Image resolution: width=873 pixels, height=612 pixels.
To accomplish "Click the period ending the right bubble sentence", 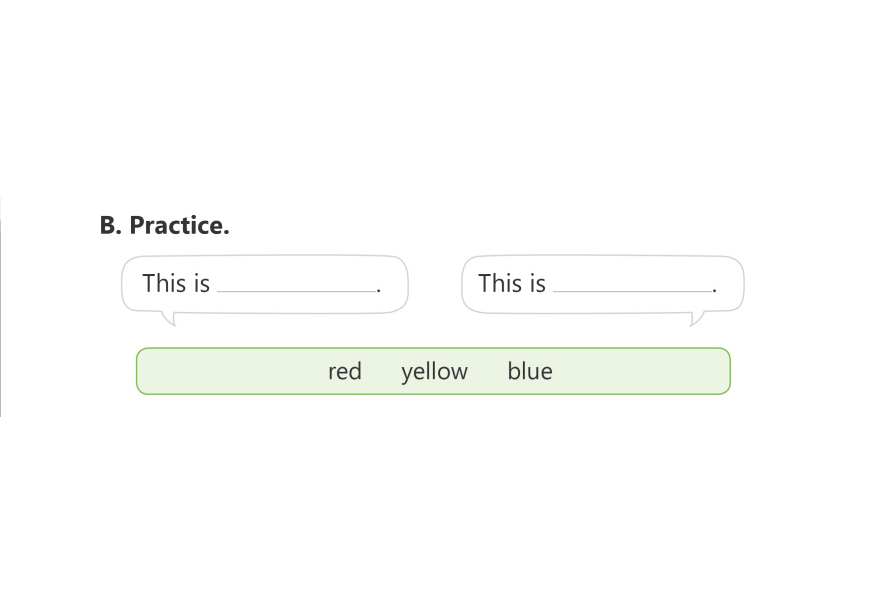I will point(714,290).
